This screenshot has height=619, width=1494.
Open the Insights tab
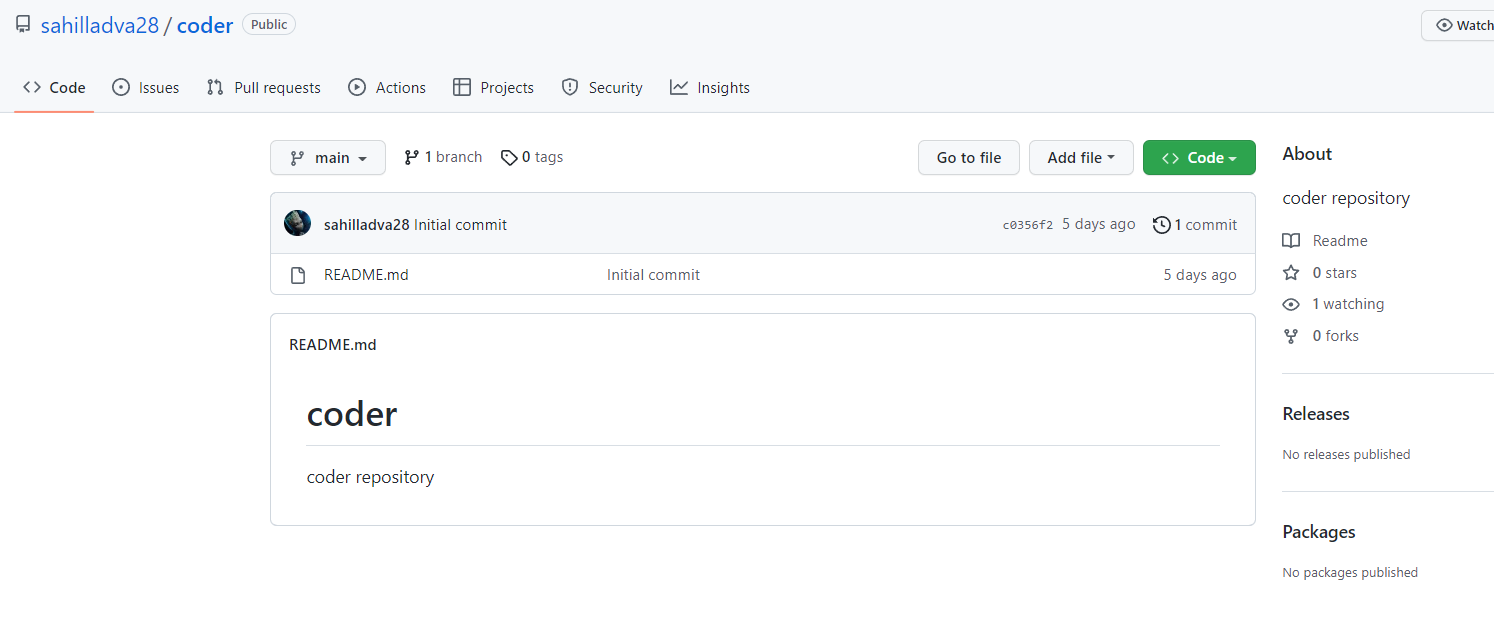point(710,88)
